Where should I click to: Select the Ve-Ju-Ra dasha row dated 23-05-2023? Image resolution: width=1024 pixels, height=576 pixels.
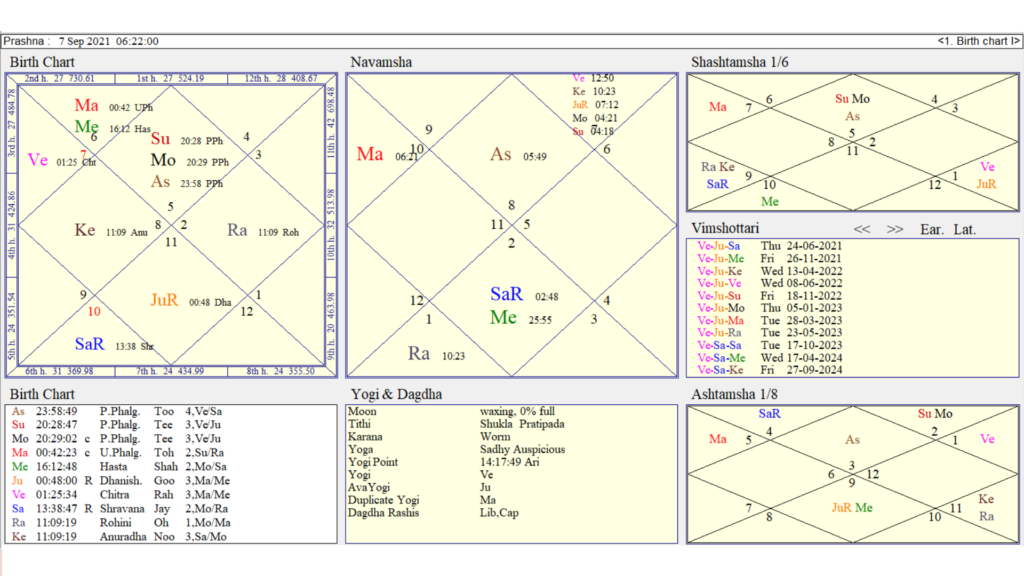click(769, 332)
